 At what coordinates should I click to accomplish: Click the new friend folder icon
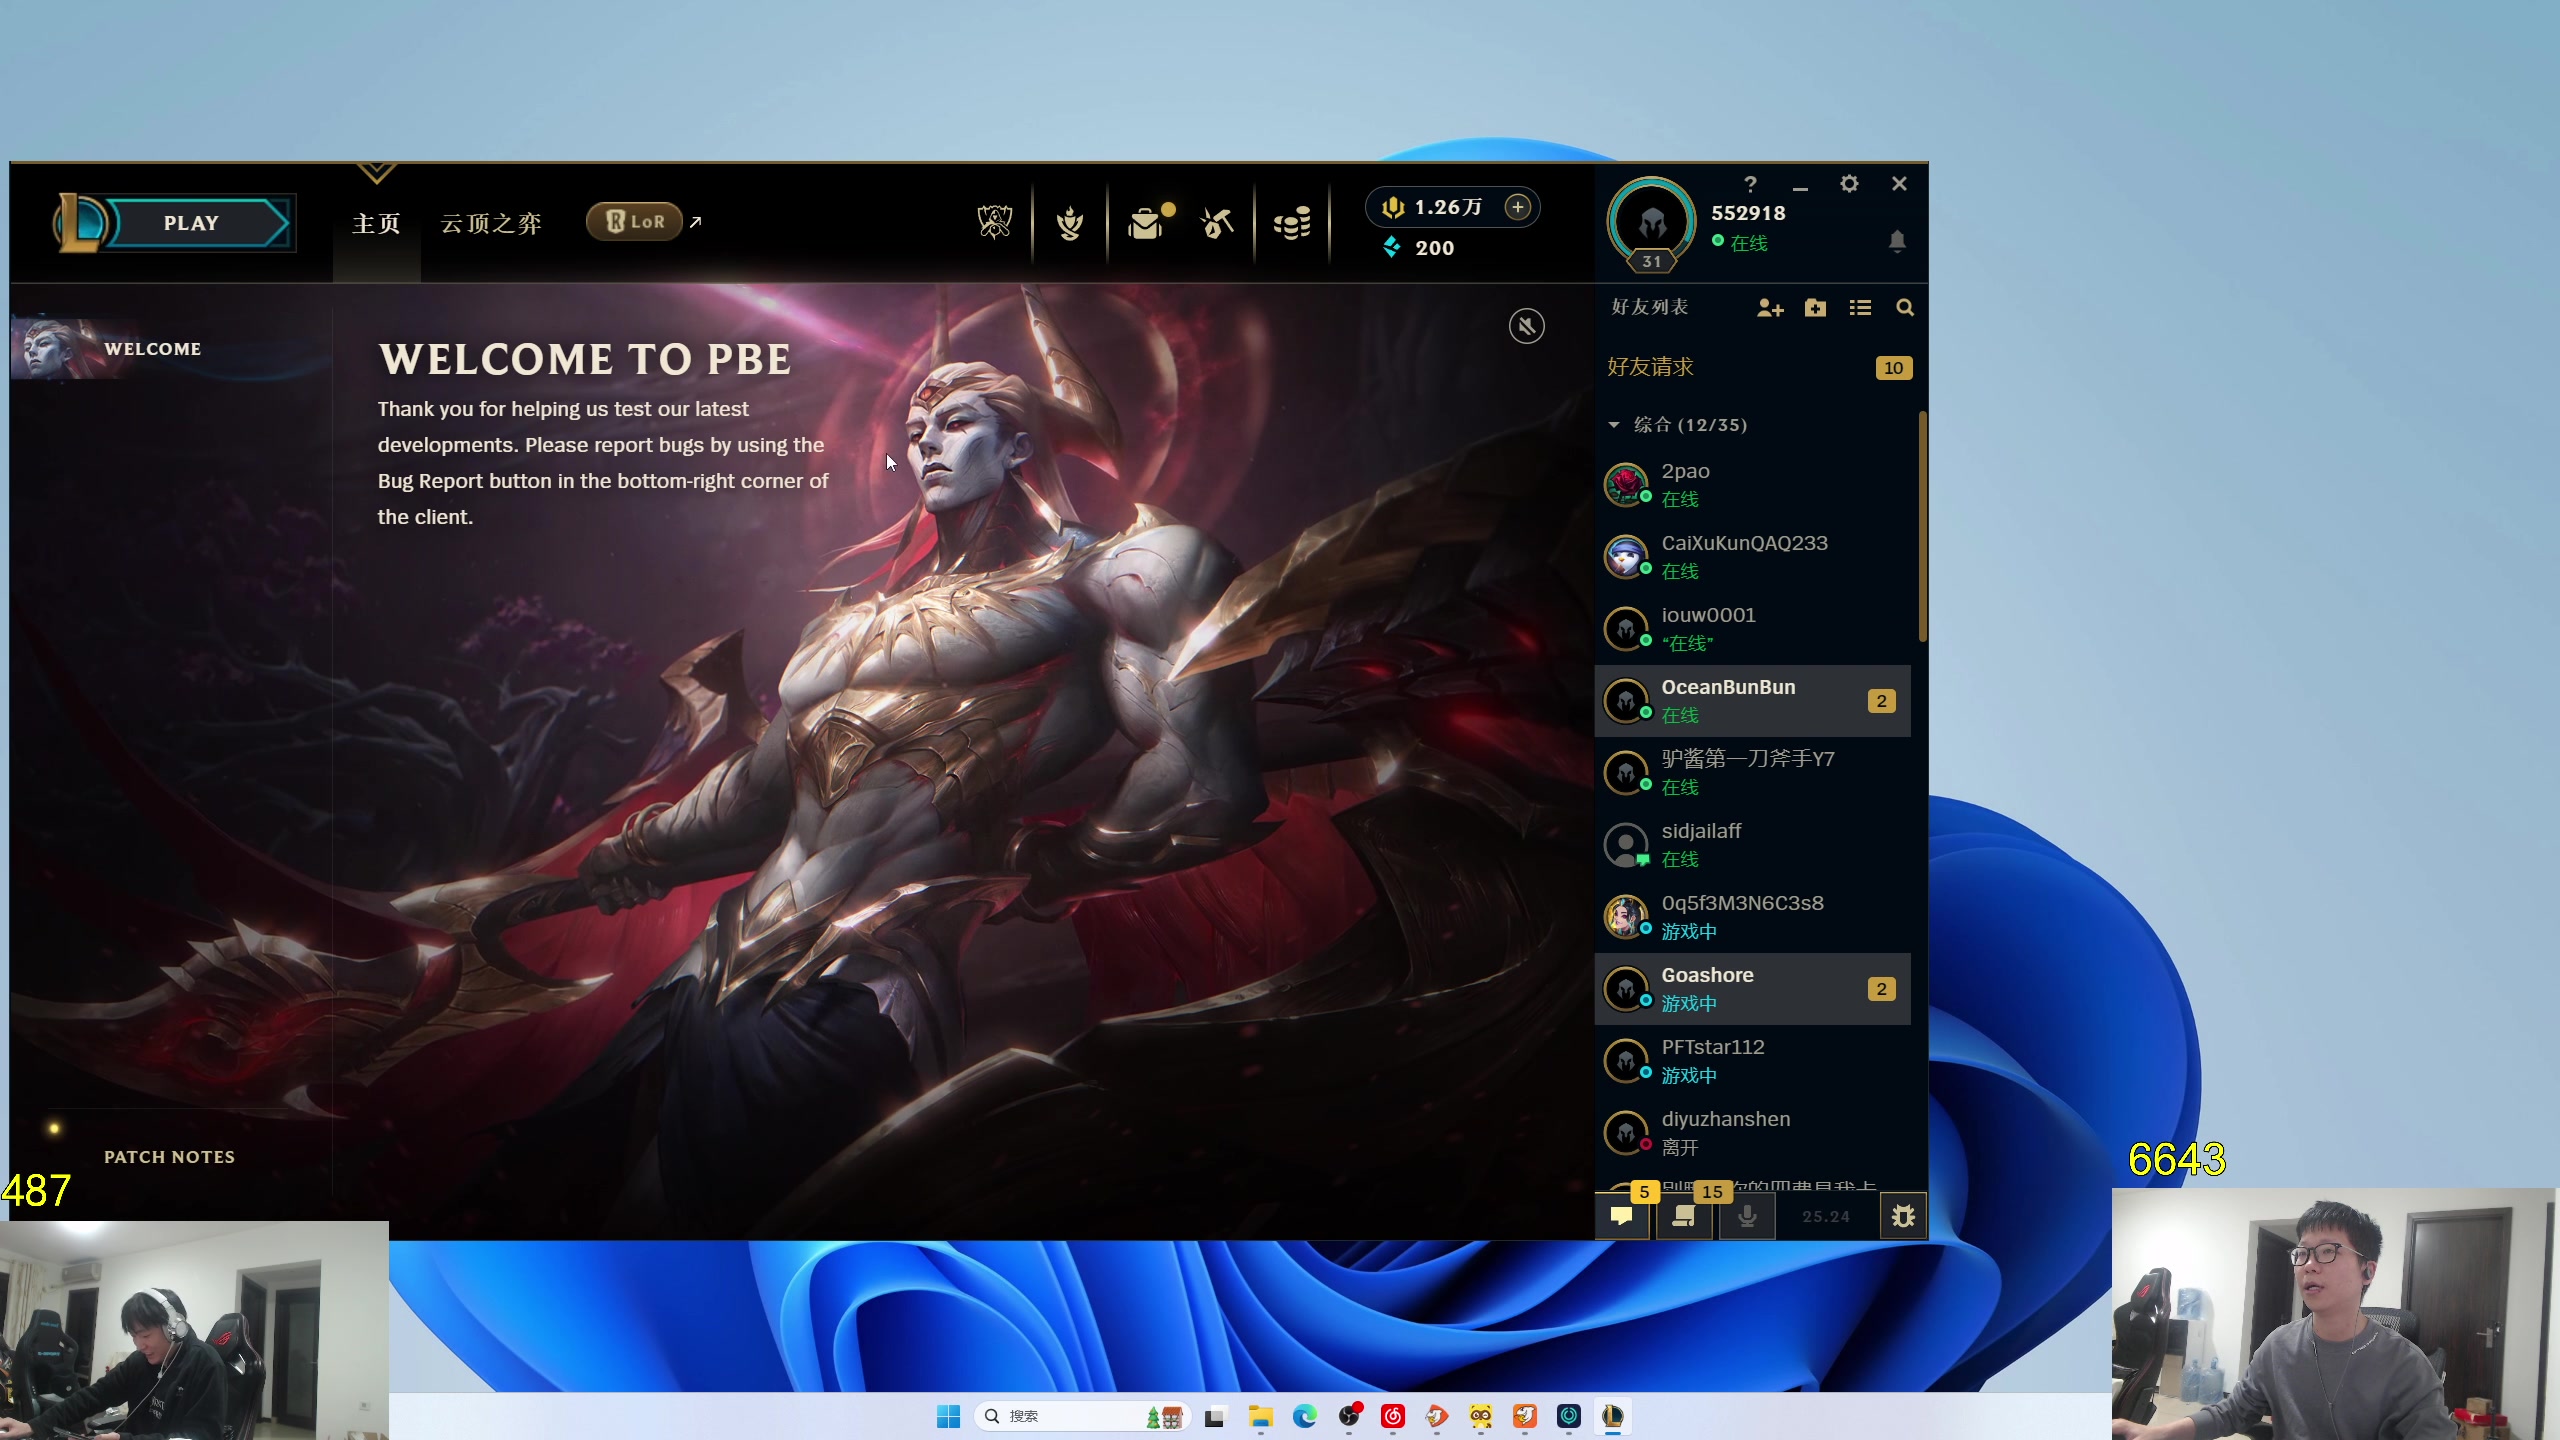click(x=1815, y=308)
